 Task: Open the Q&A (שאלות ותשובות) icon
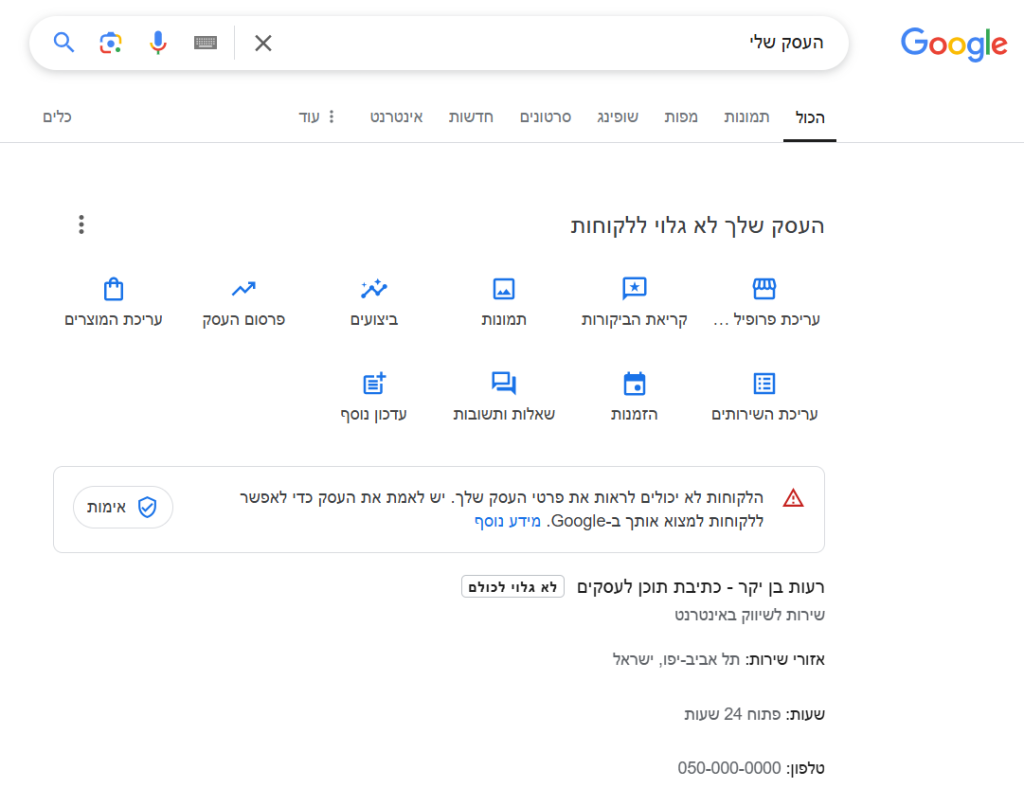click(503, 383)
